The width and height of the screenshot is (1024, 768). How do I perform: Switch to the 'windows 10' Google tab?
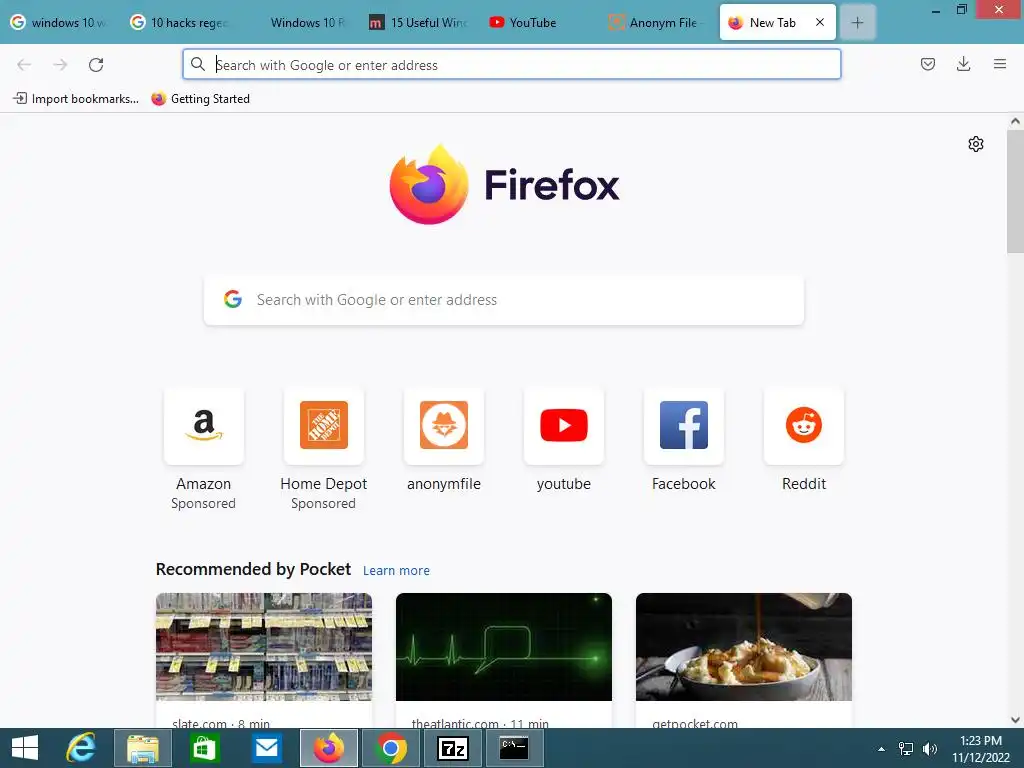(59, 23)
